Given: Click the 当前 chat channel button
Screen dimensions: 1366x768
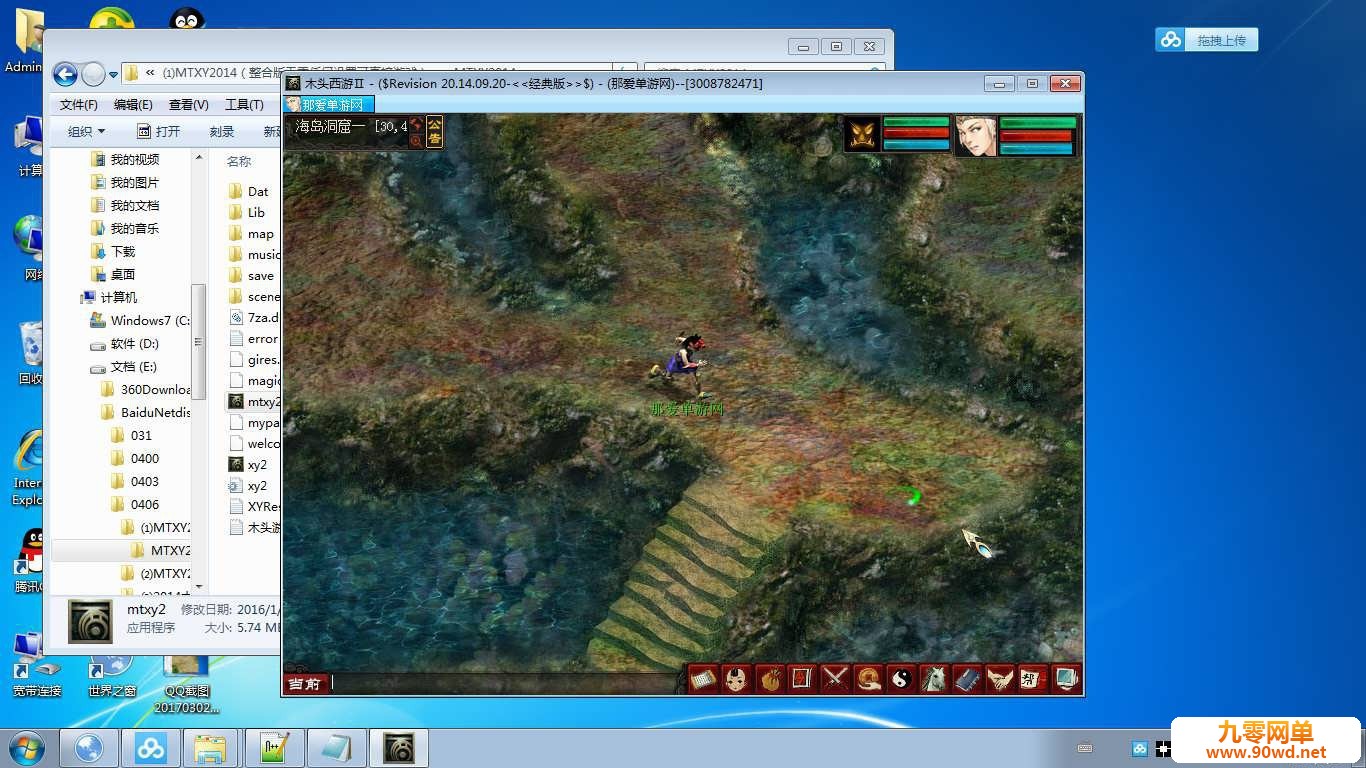Looking at the screenshot, I should tap(305, 684).
